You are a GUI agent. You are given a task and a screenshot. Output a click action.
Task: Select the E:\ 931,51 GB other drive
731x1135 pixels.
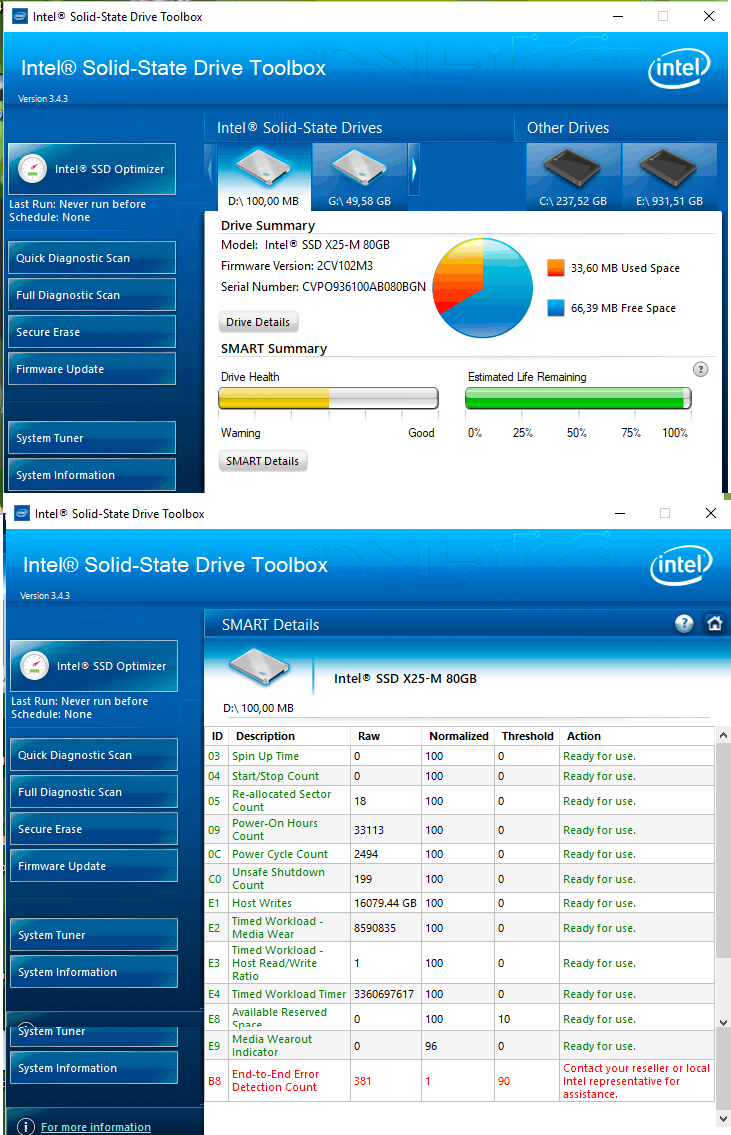coord(669,177)
